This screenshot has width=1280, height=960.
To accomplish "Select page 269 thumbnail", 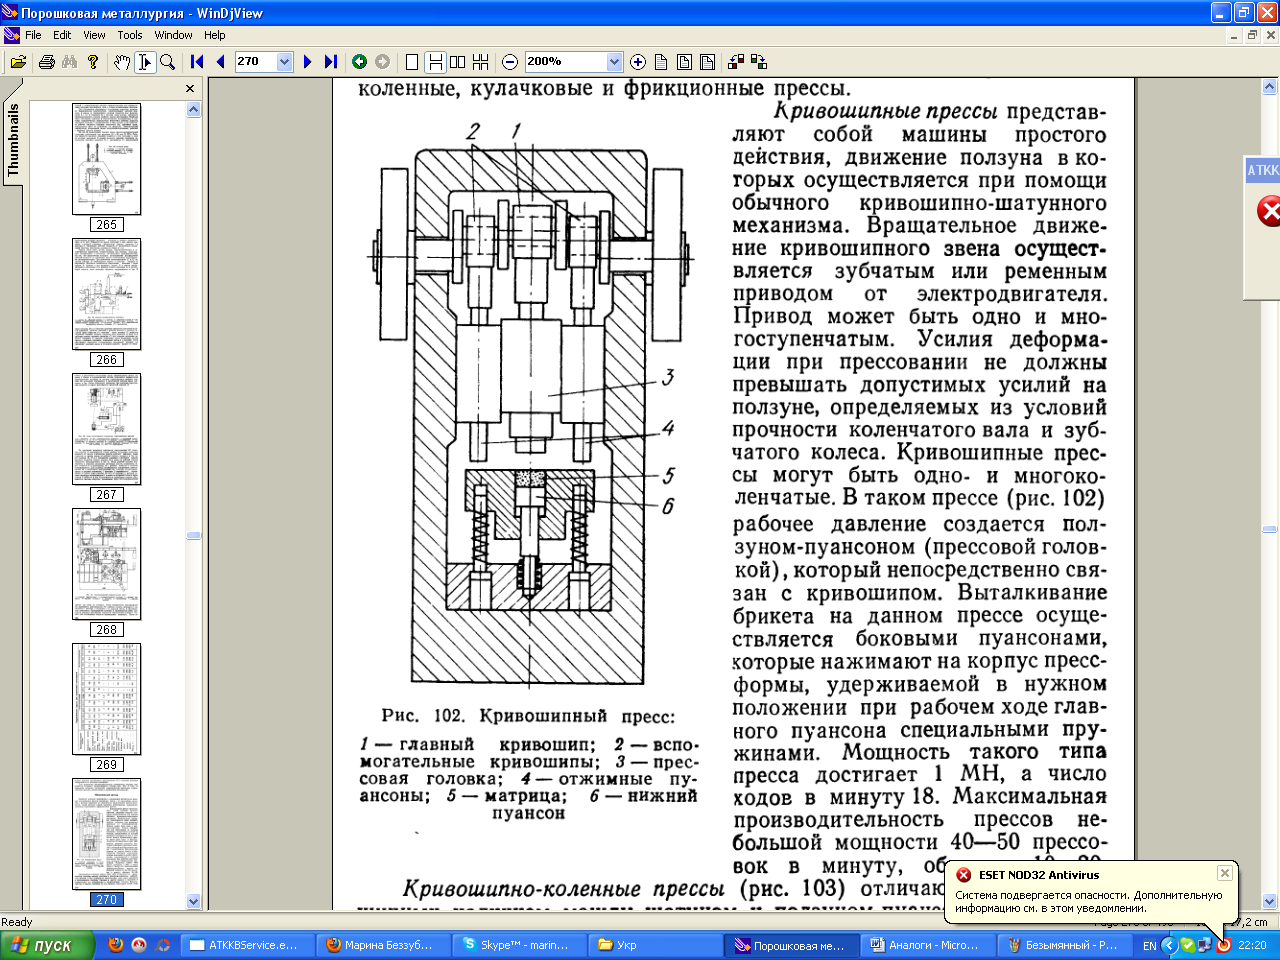I will tap(106, 699).
